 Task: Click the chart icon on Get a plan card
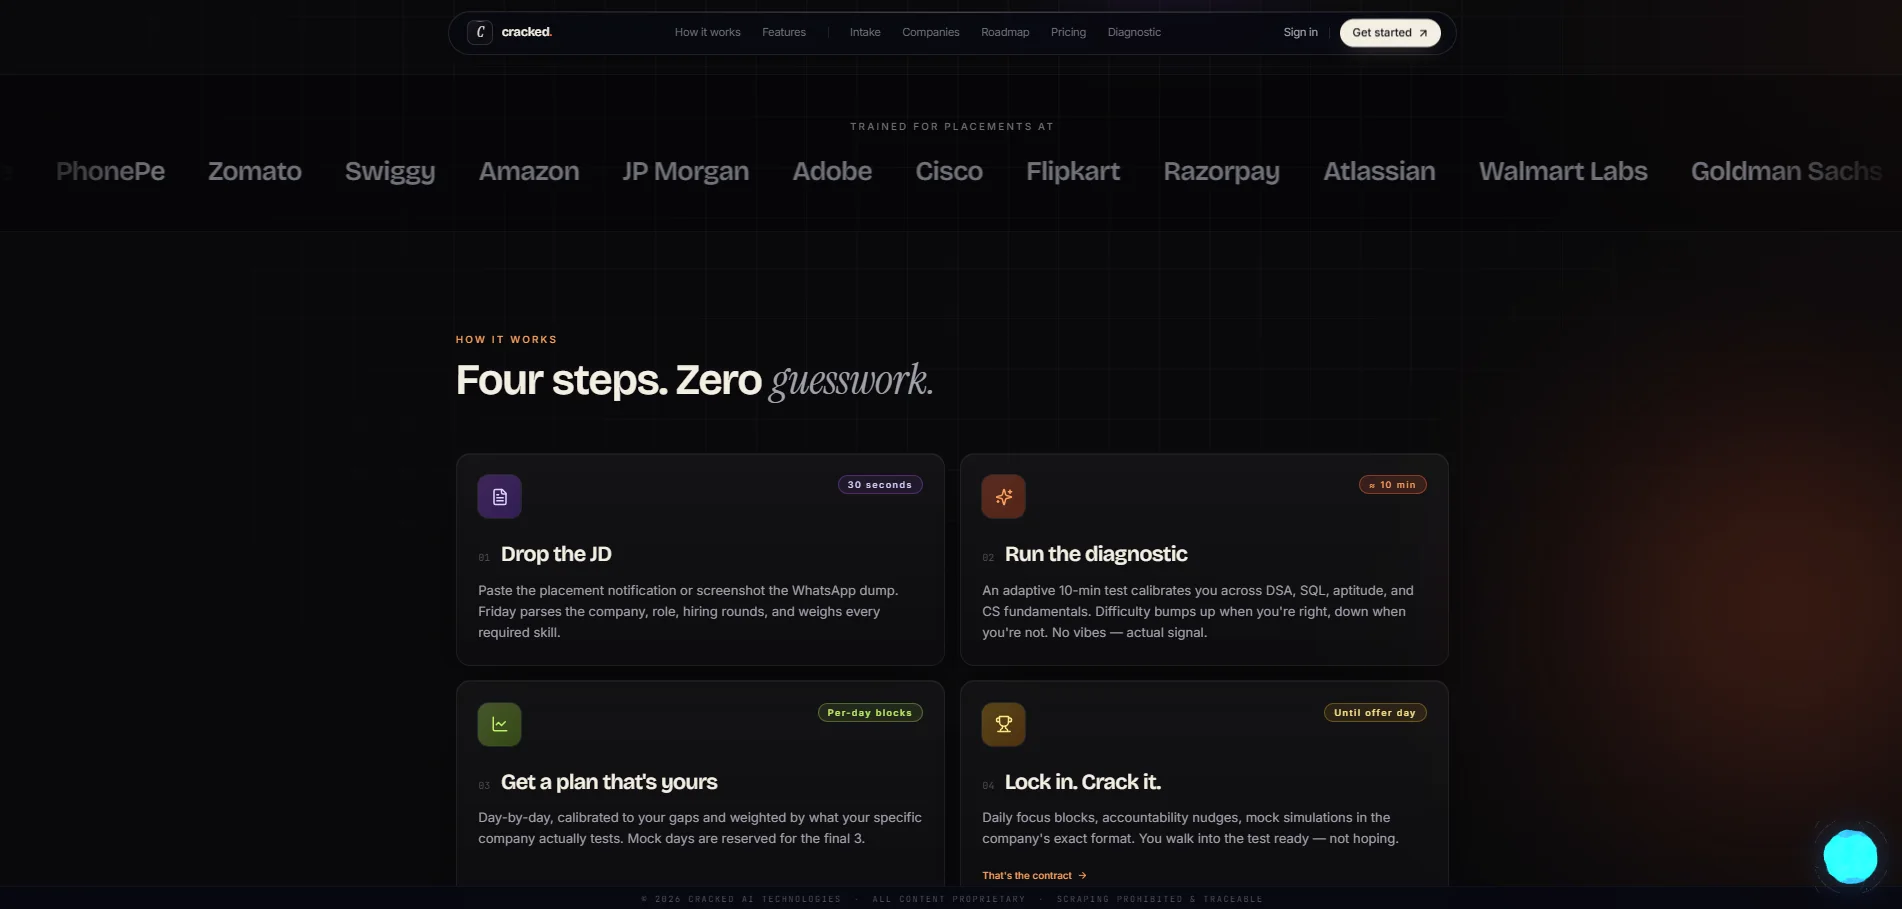click(x=499, y=724)
